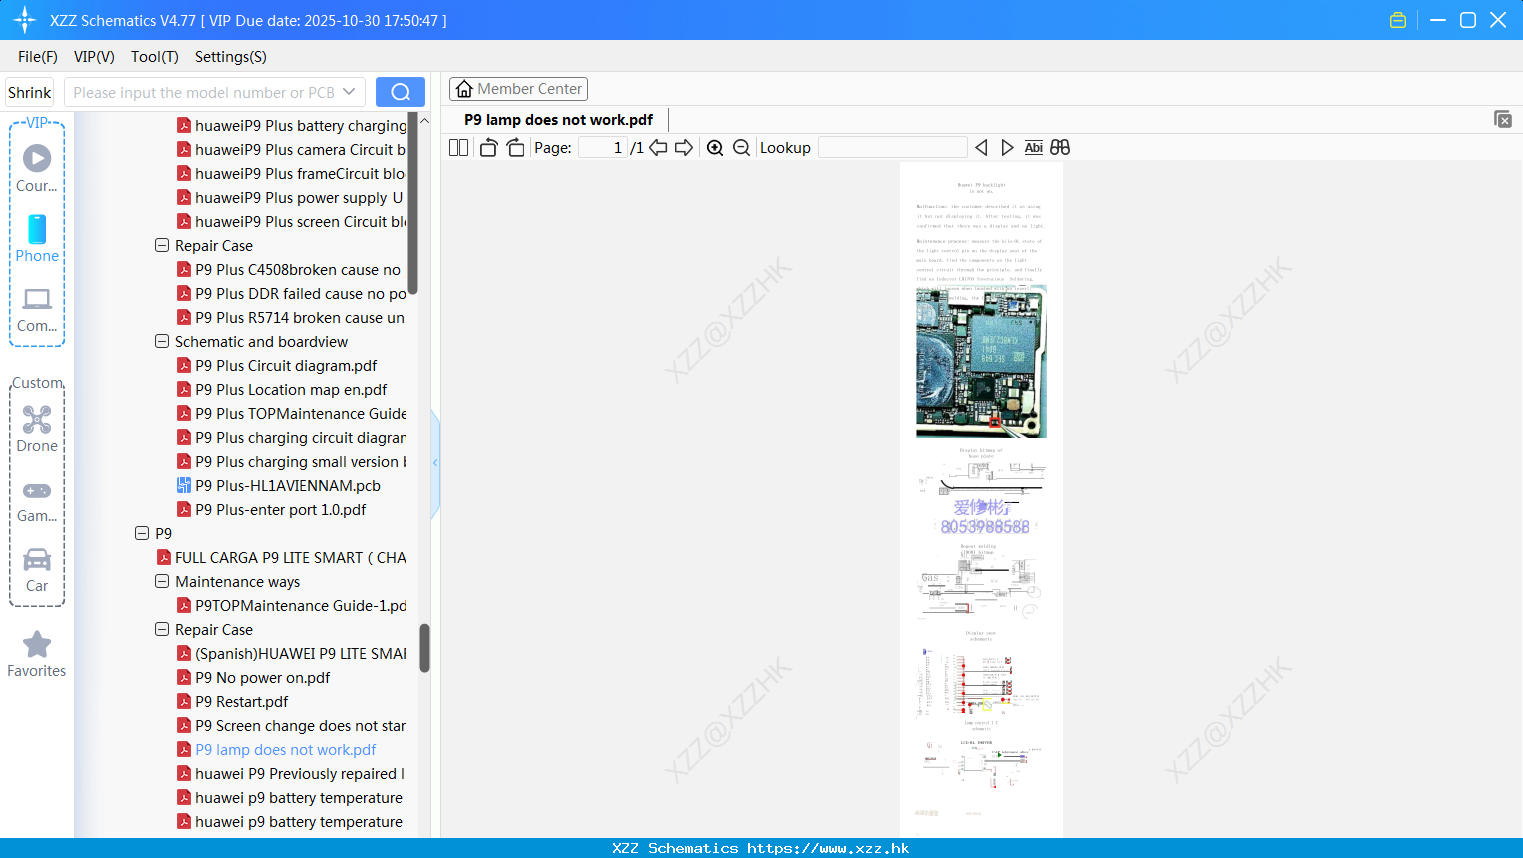Image resolution: width=1523 pixels, height=858 pixels.
Task: Toggle two-page view icon in PDF toolbar
Action: coord(458,148)
